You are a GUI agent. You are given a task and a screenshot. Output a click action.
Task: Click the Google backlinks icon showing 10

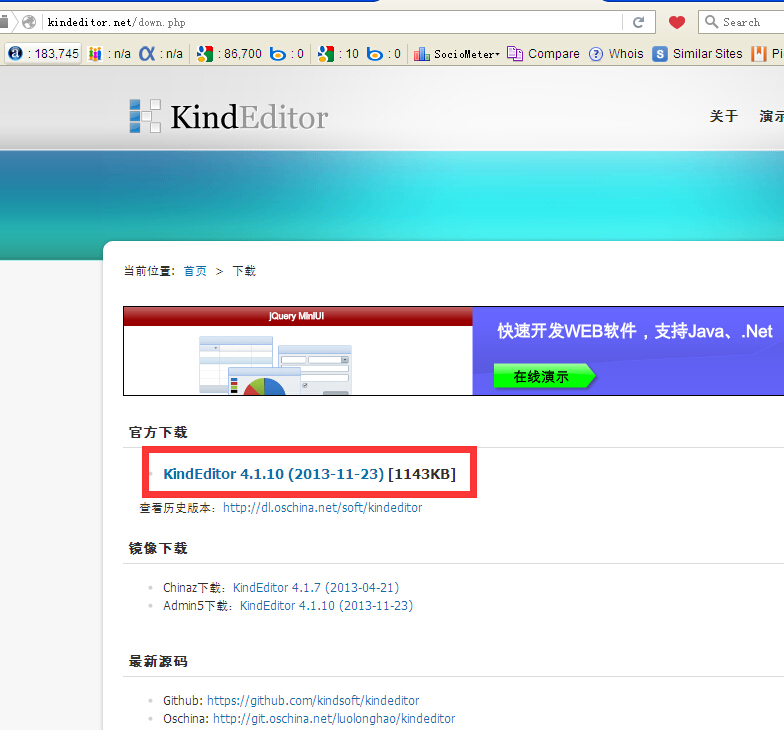click(326, 54)
